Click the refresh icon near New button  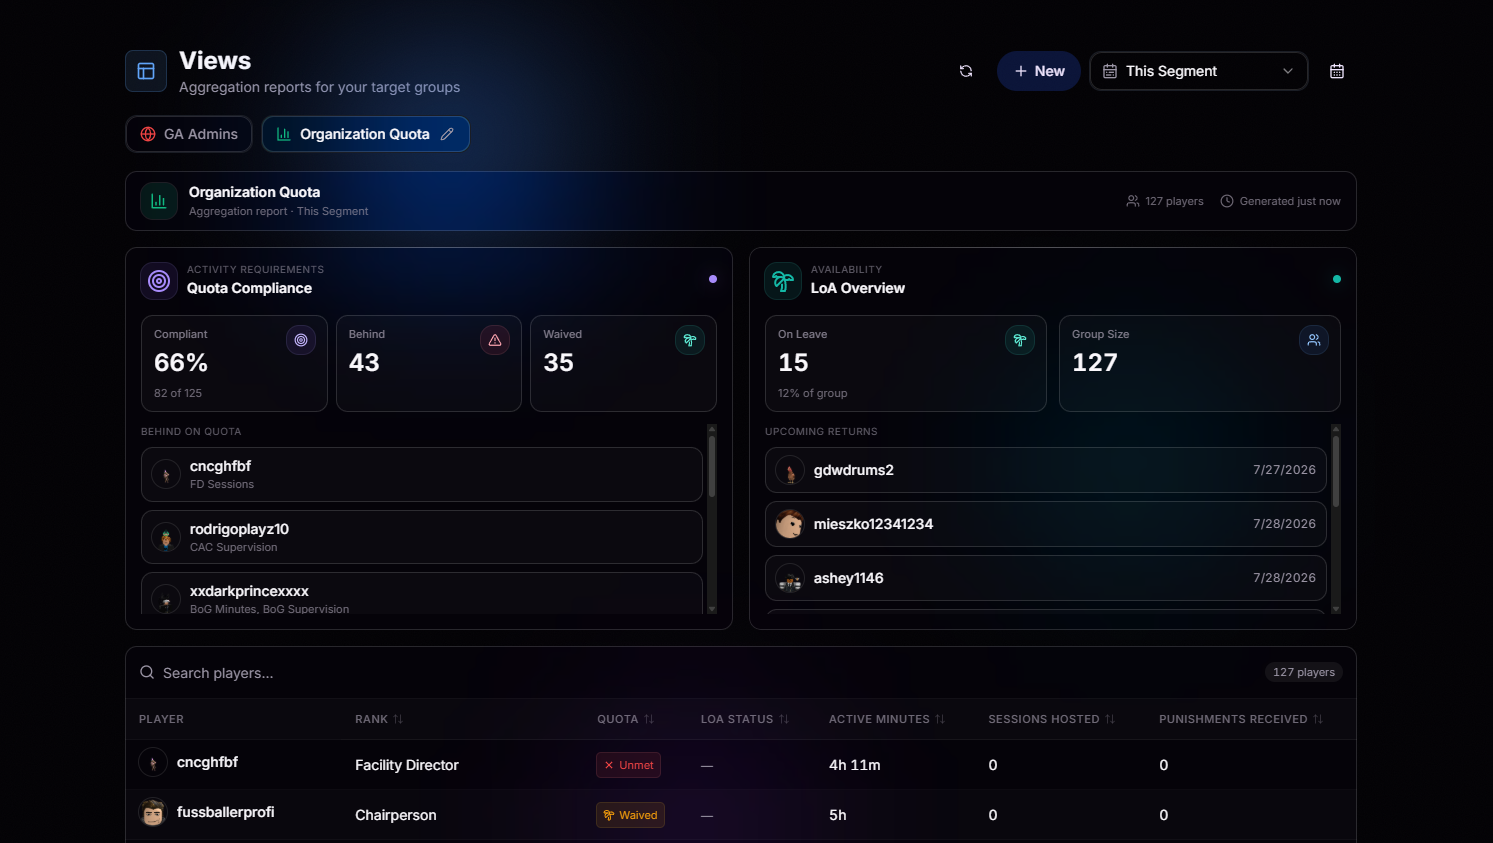pyautogui.click(x=966, y=71)
